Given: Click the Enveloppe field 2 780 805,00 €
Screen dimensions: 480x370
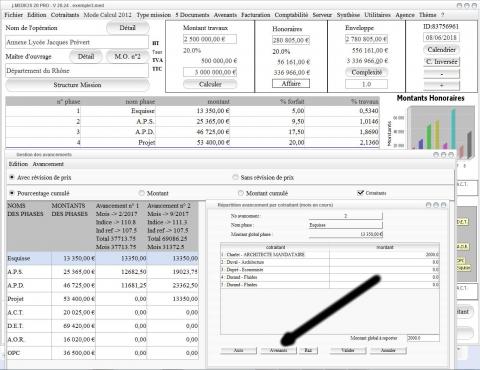Looking at the screenshot, I should point(366,39).
